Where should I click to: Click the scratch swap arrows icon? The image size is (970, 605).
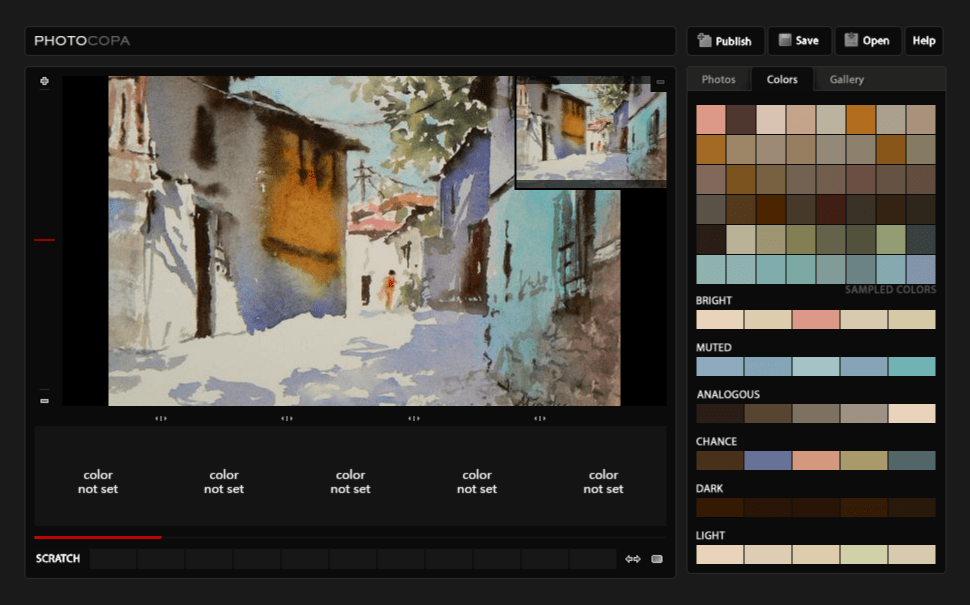pyautogui.click(x=632, y=559)
